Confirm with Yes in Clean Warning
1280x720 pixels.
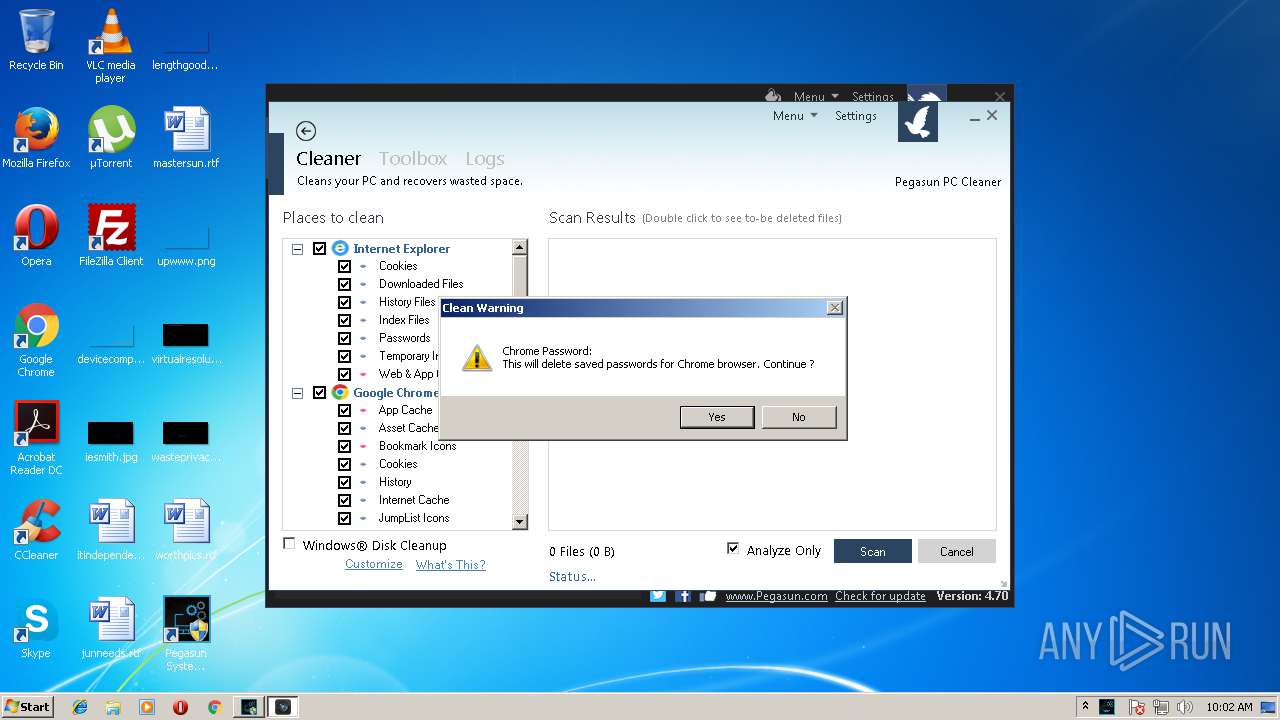pyautogui.click(x=717, y=417)
